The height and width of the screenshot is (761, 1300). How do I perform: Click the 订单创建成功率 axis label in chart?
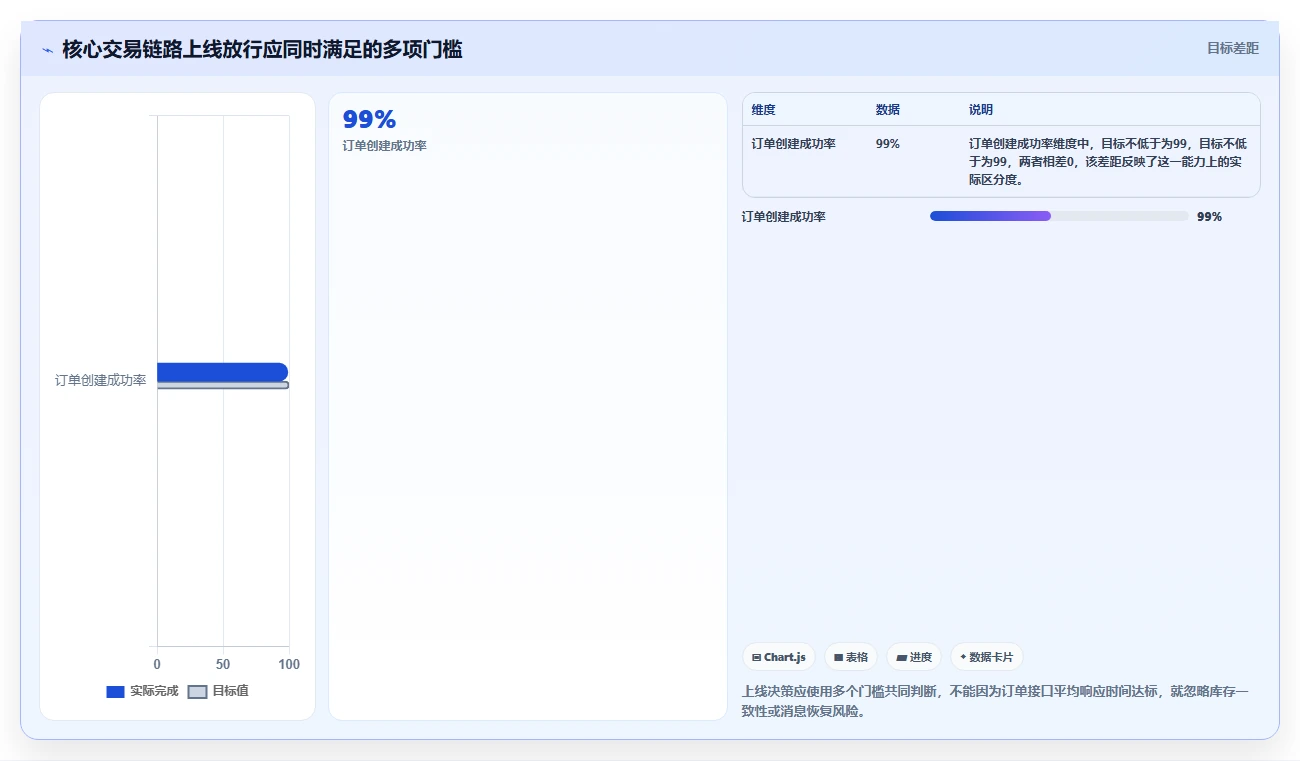point(100,380)
